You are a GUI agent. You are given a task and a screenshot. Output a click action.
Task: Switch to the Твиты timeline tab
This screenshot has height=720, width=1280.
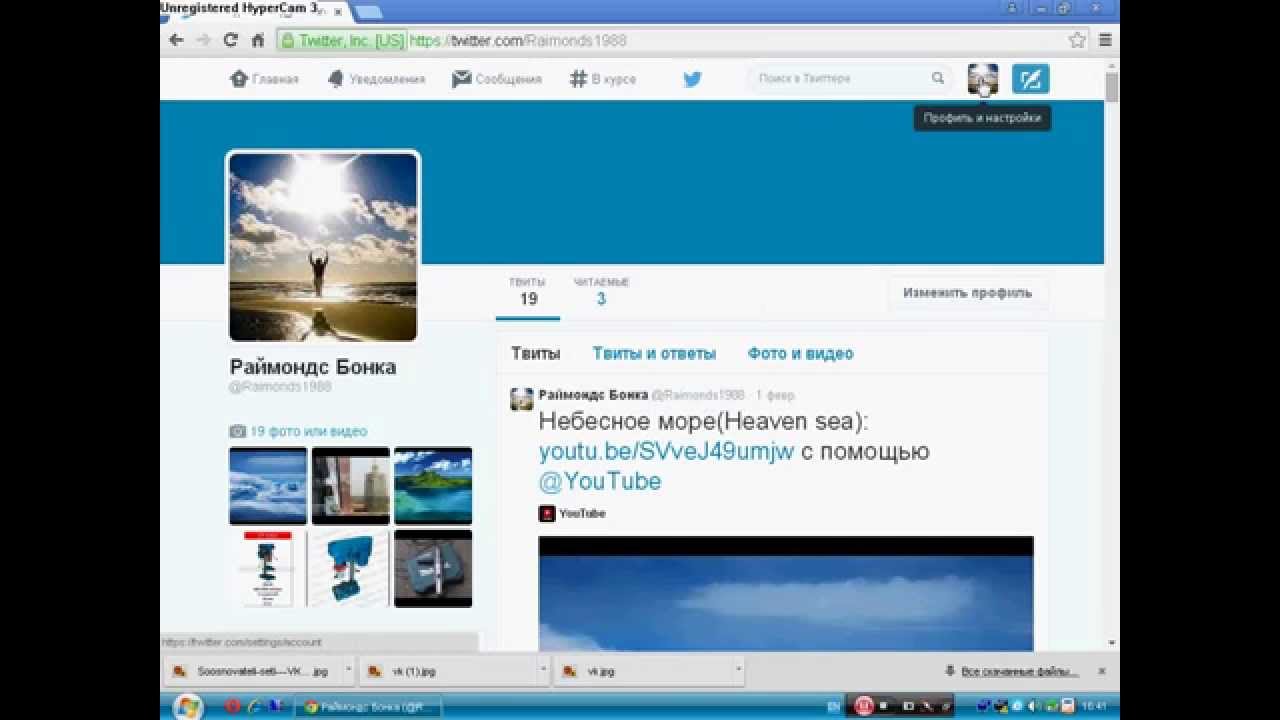coord(536,353)
